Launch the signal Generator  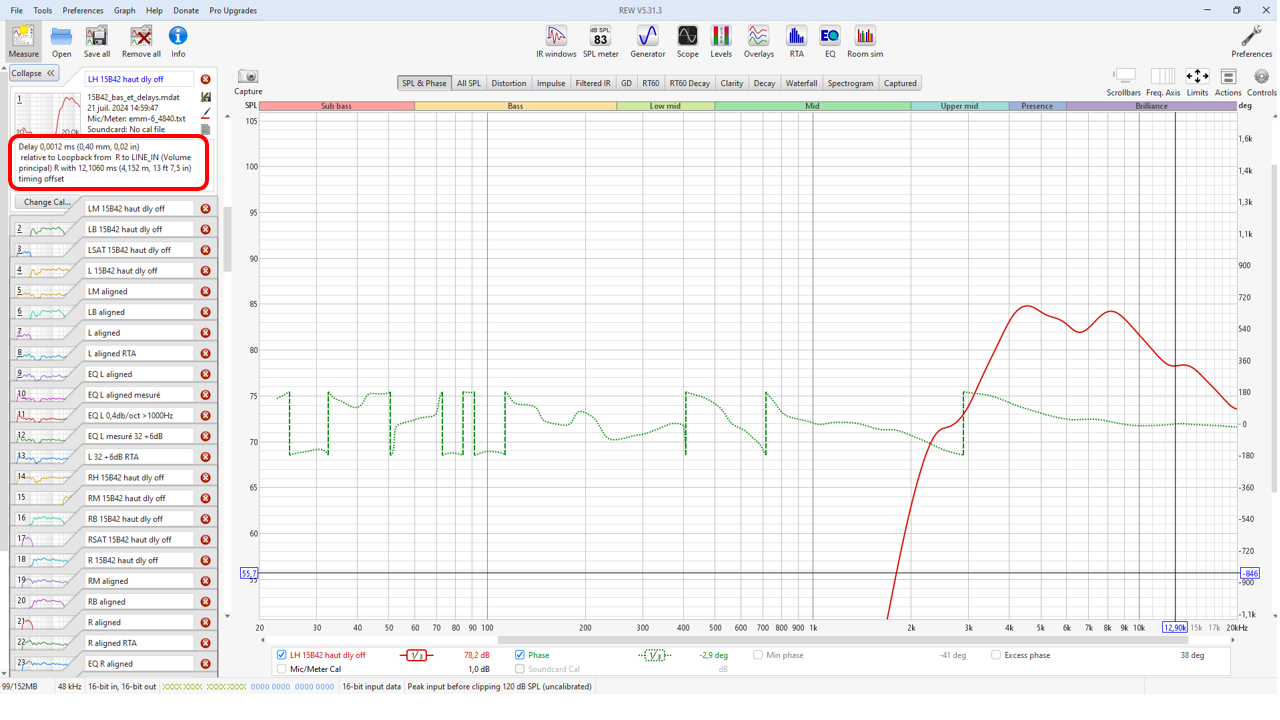(x=647, y=40)
